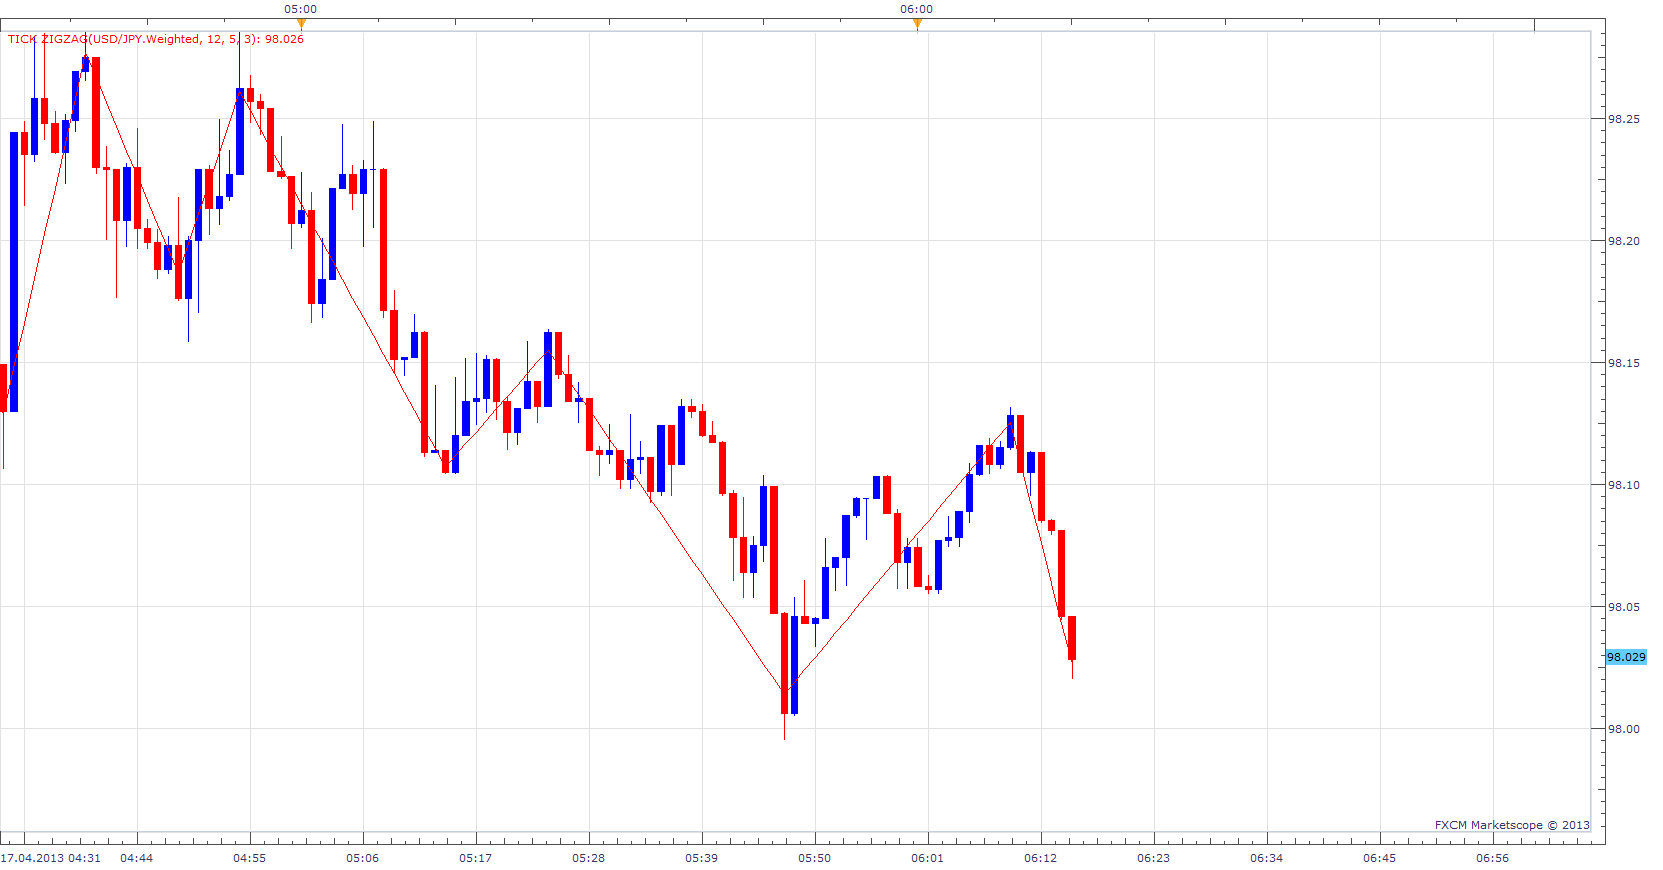The height and width of the screenshot is (870, 1663).
Task: Click the last red candle at far right
Action: [1072, 638]
